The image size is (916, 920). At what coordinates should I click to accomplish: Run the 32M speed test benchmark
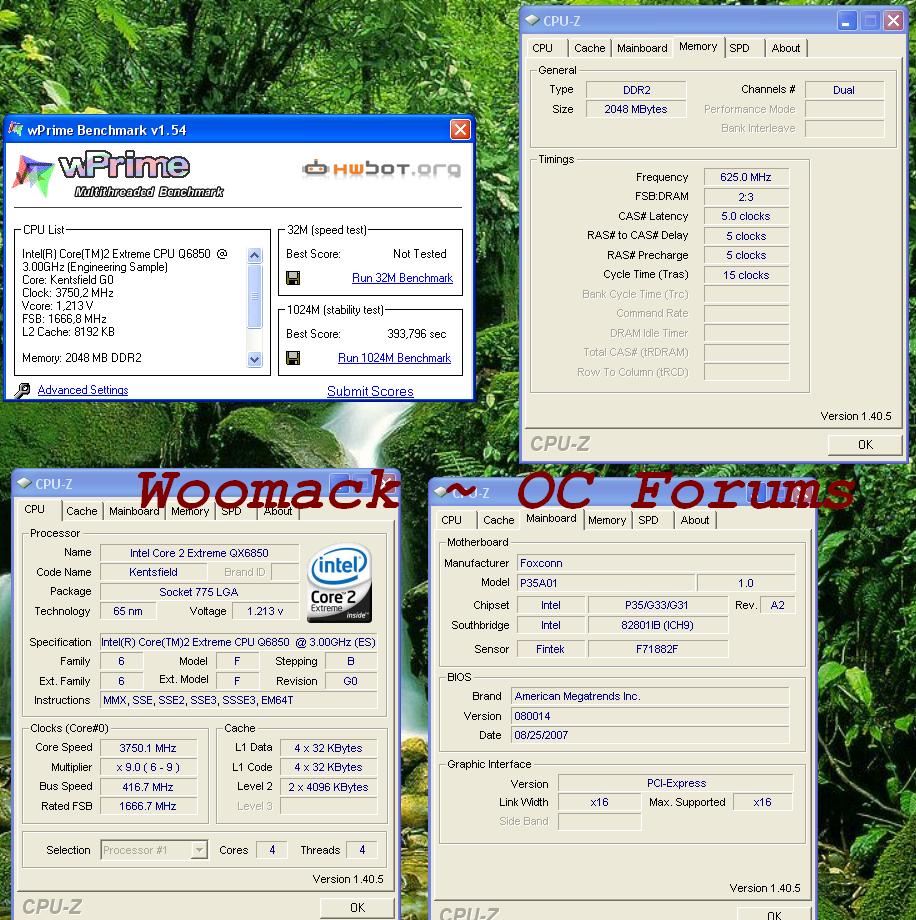point(402,278)
